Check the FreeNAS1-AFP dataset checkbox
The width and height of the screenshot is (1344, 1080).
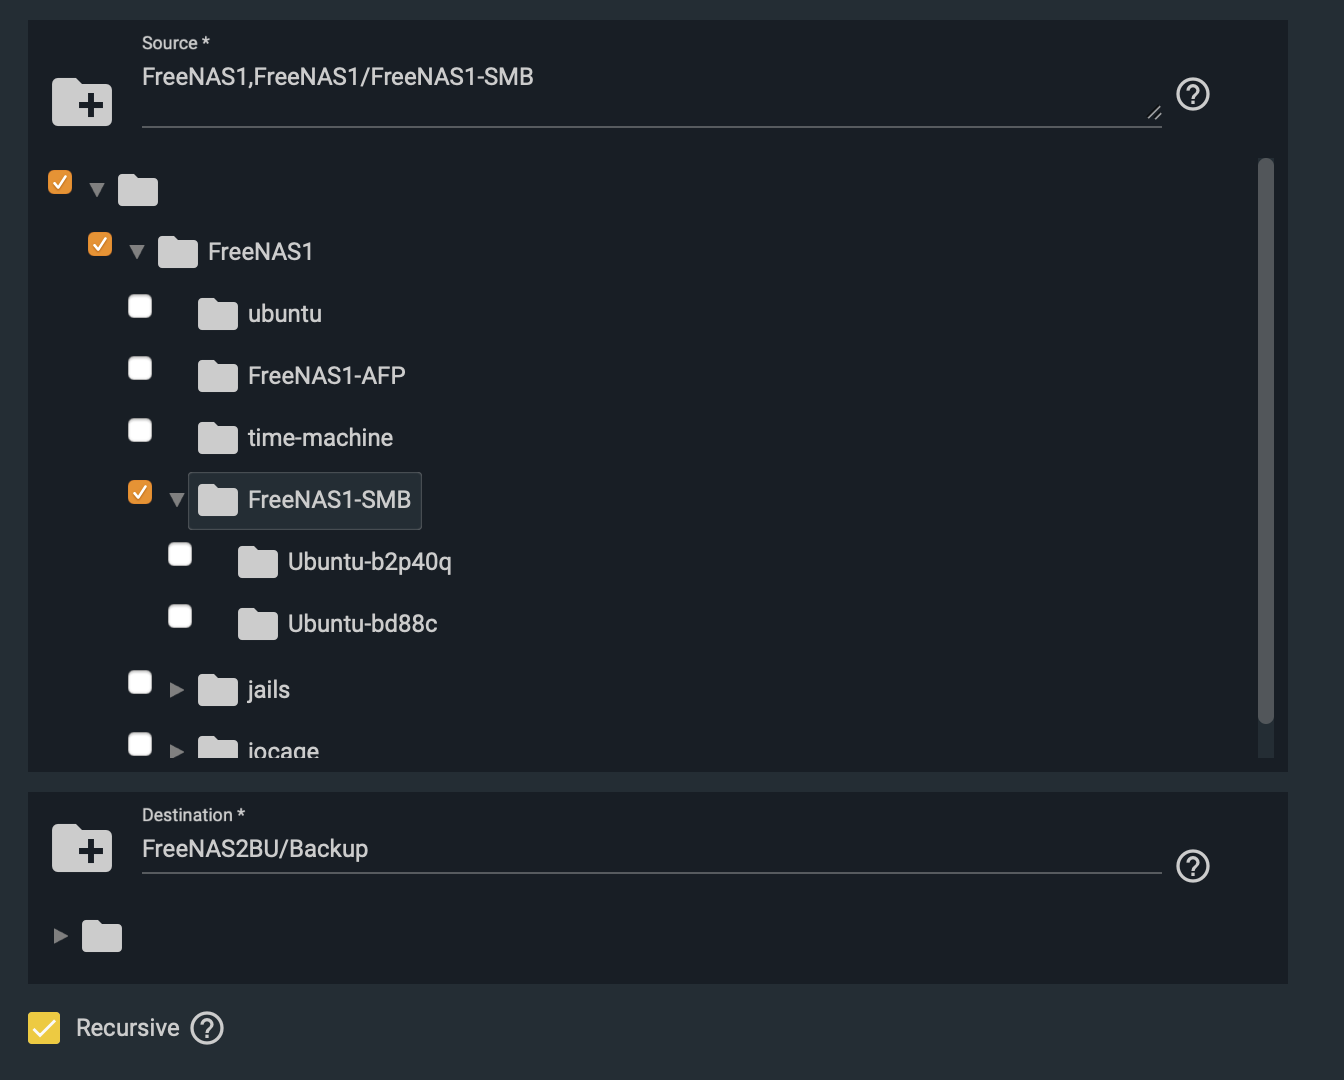pos(140,368)
